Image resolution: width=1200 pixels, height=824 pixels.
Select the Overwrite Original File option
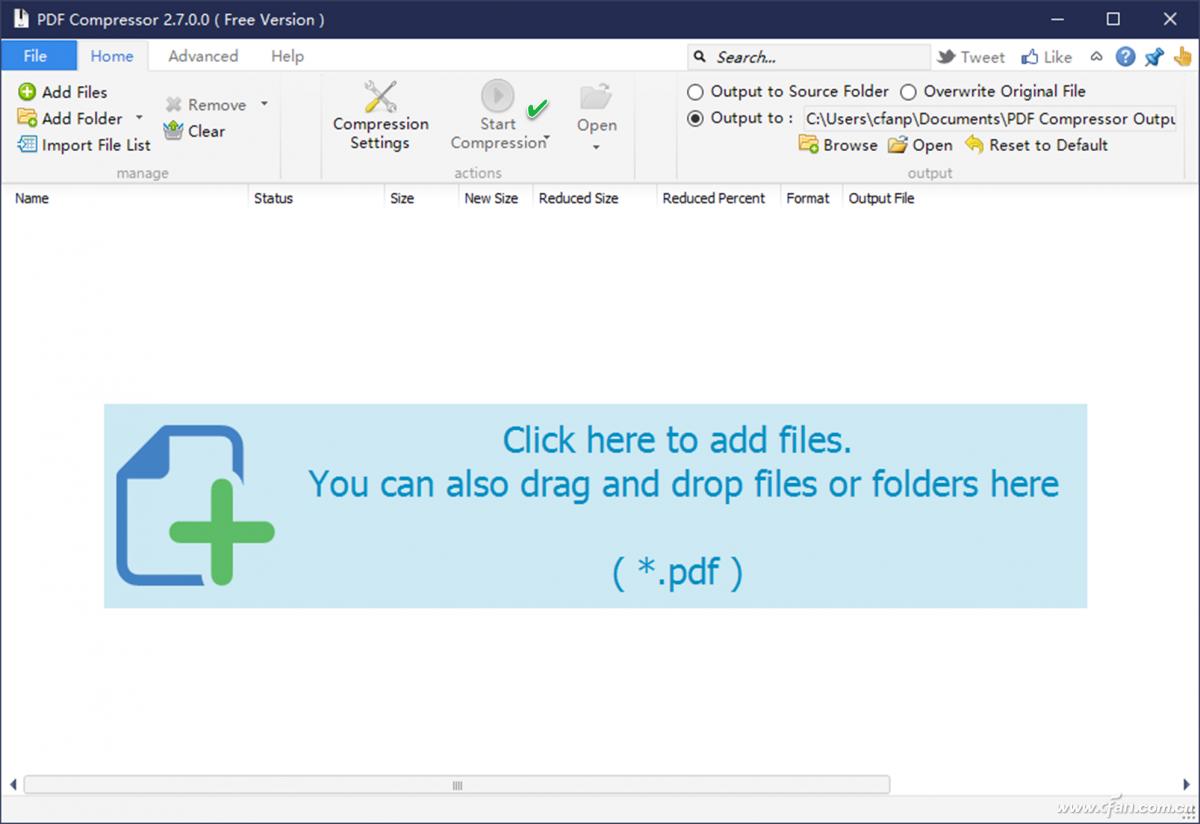coord(992,92)
